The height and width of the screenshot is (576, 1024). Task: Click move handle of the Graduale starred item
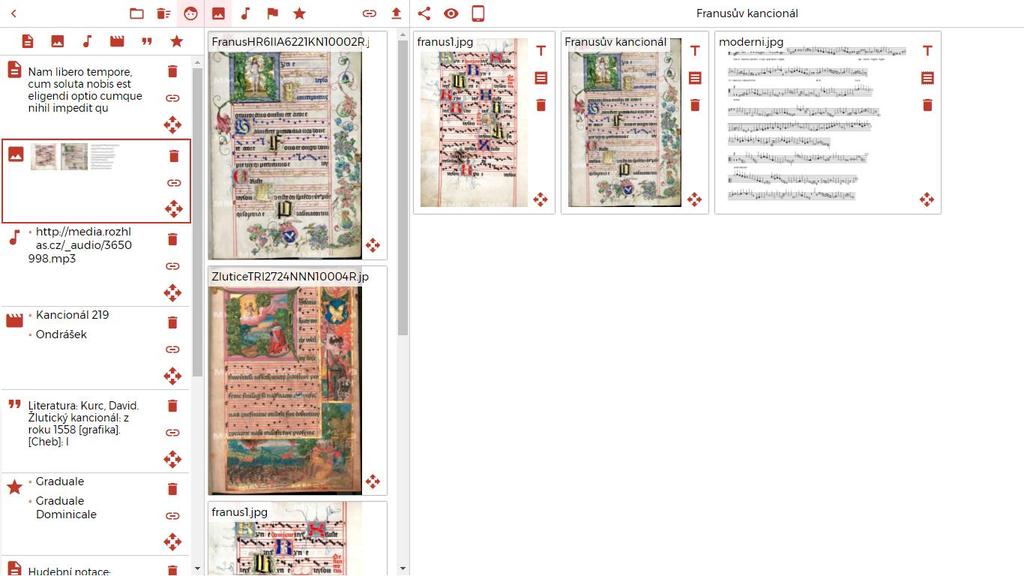click(x=172, y=542)
